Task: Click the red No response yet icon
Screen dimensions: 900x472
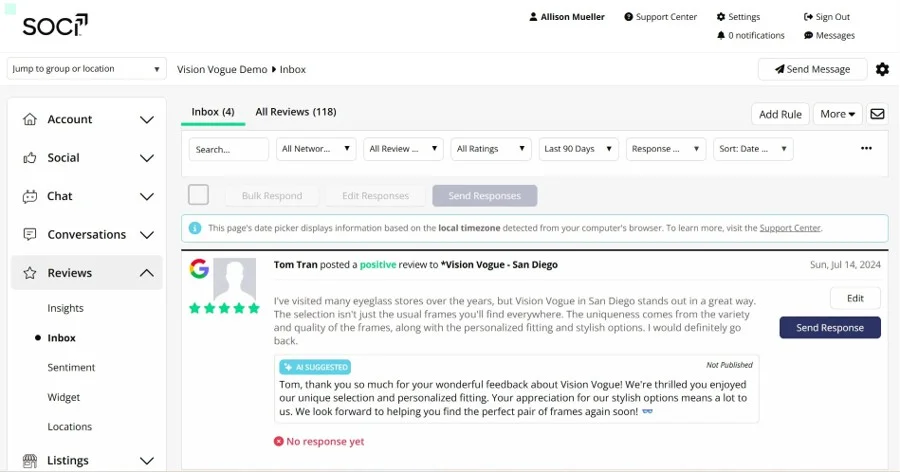Action: click(x=278, y=441)
